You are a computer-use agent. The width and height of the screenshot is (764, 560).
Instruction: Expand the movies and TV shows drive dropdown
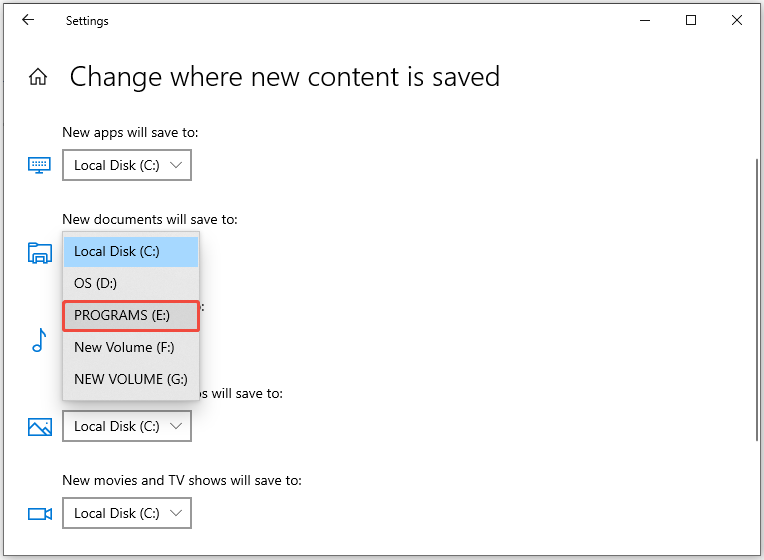[127, 513]
